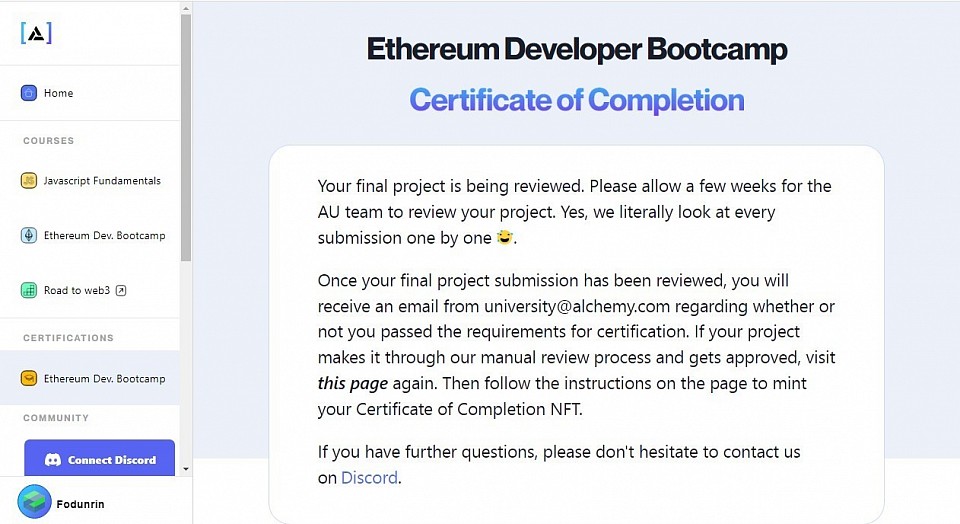Open Javascript Fundamentals course

pos(90,181)
